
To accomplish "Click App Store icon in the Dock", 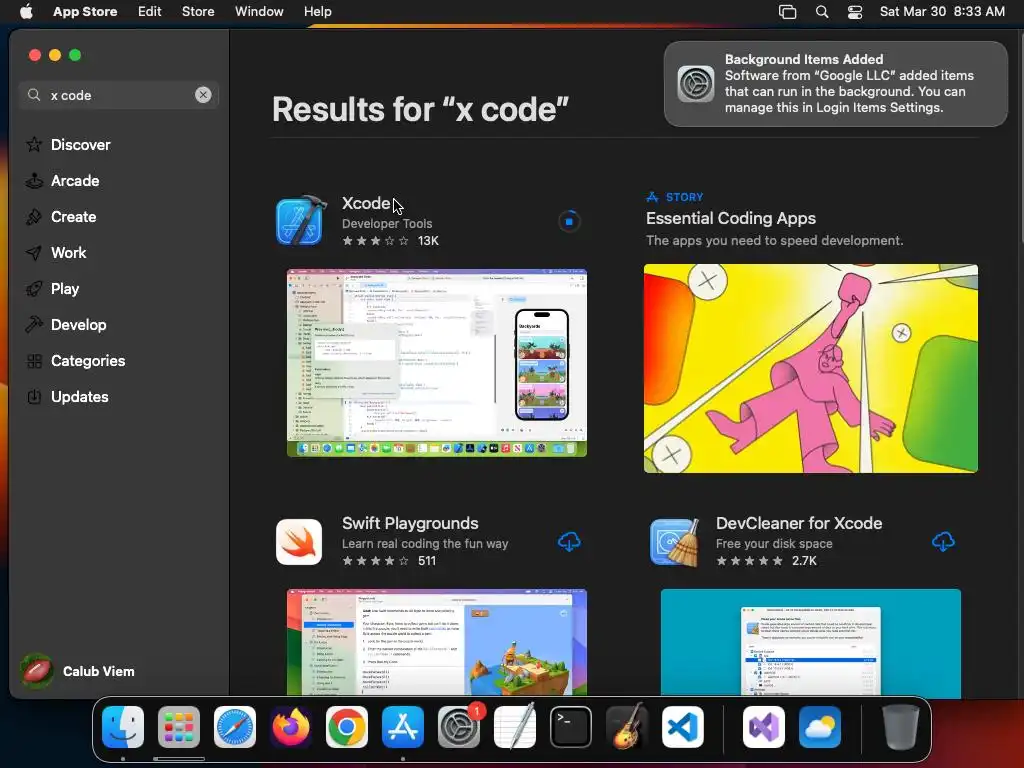I will [403, 727].
